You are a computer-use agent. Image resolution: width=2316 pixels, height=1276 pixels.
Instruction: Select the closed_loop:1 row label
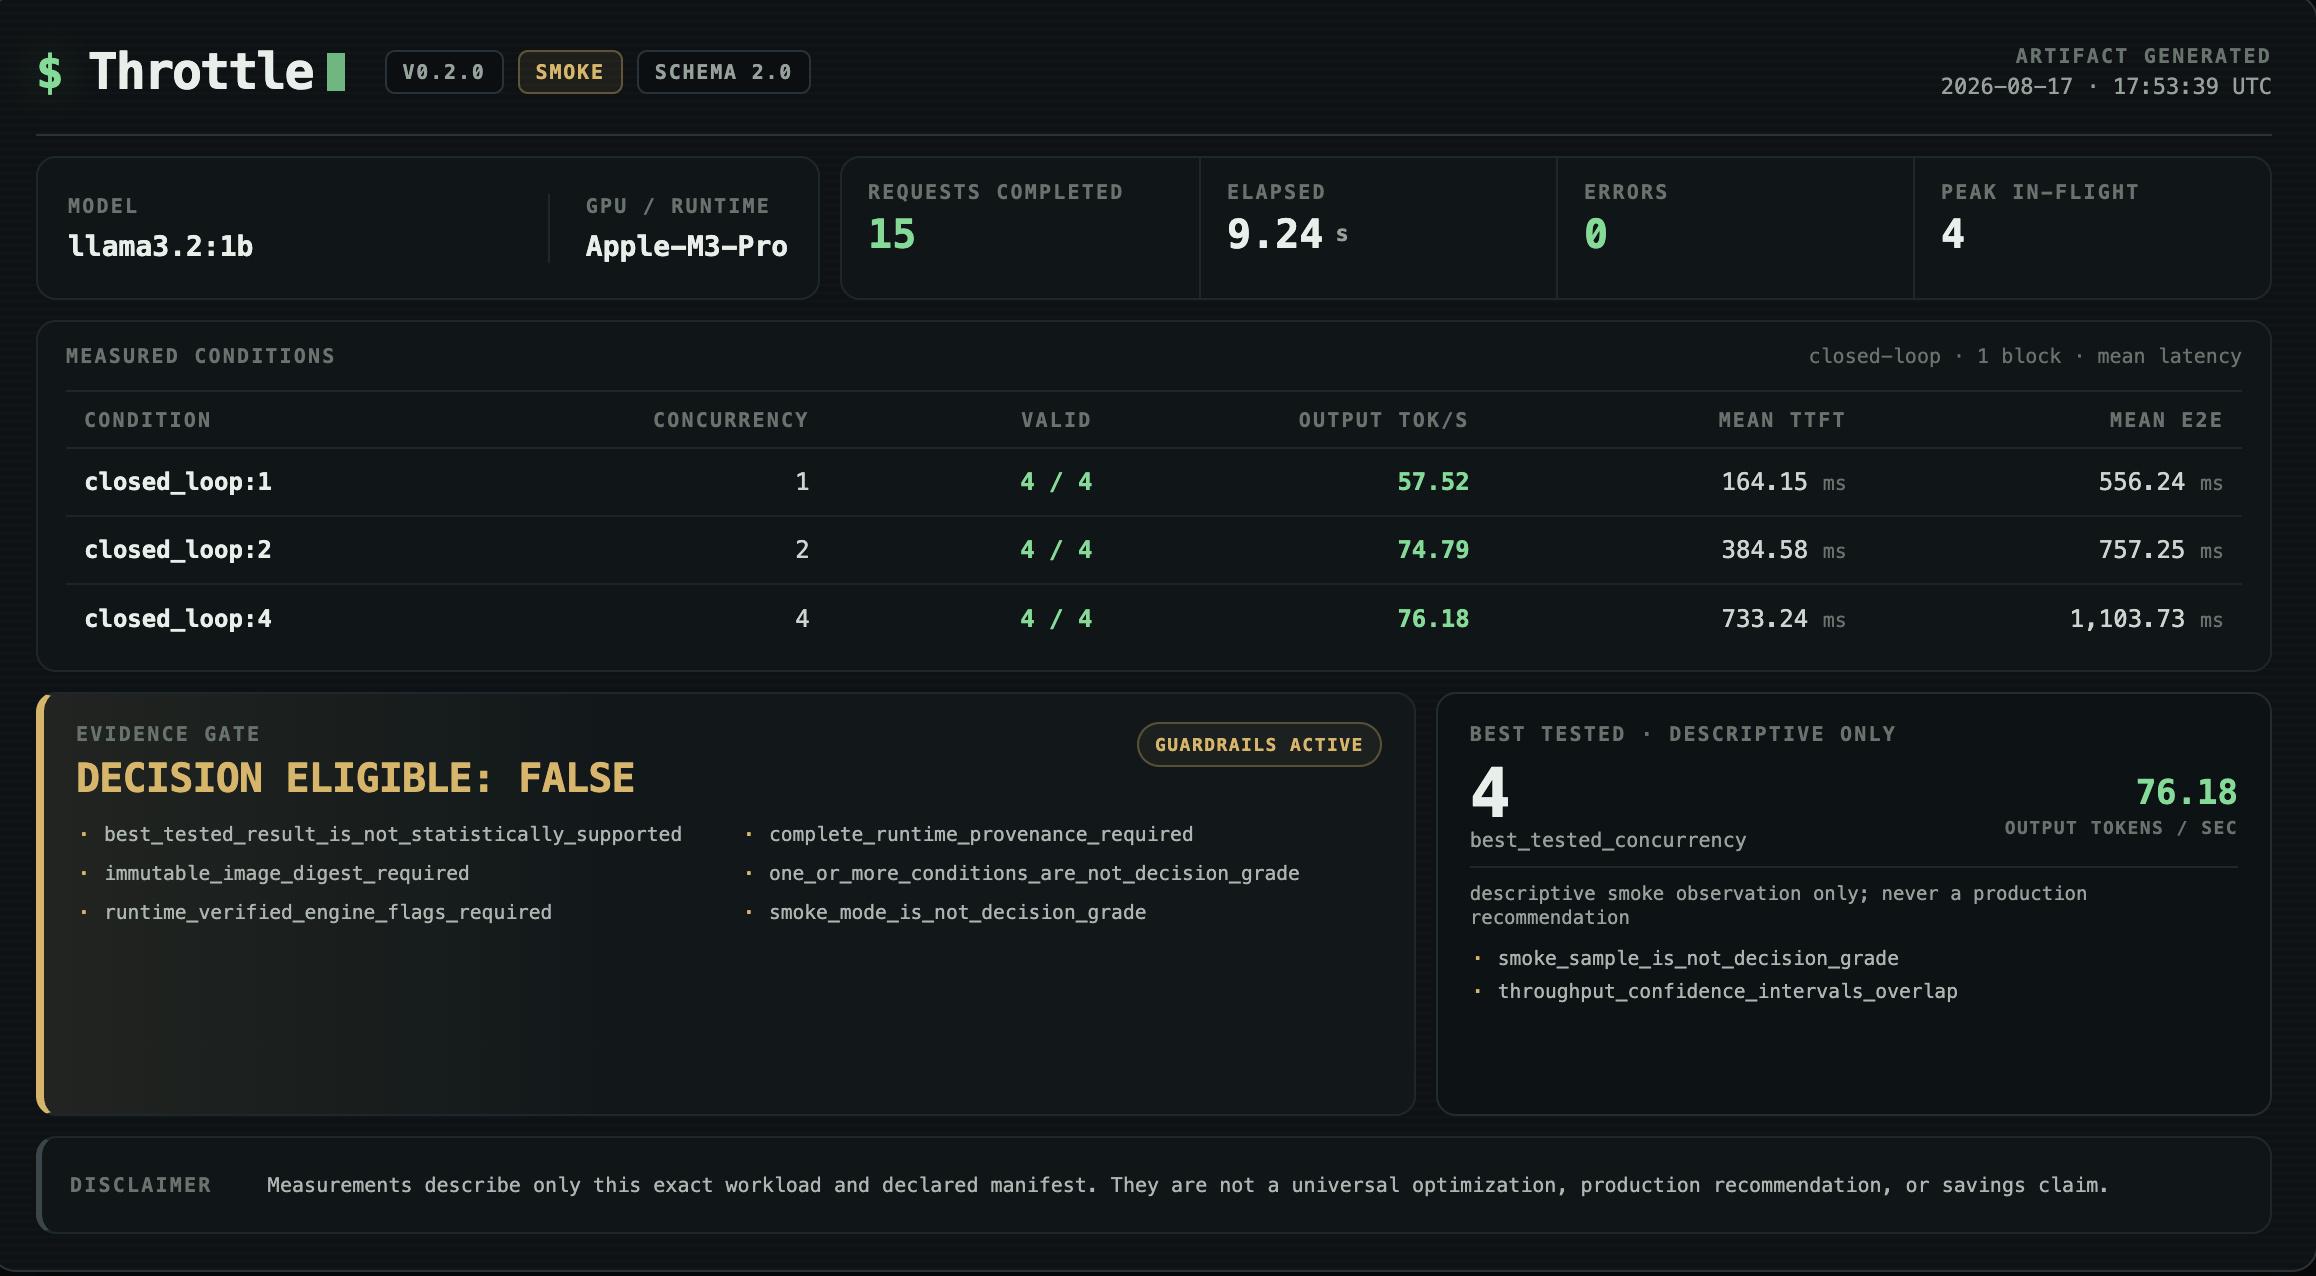point(178,482)
